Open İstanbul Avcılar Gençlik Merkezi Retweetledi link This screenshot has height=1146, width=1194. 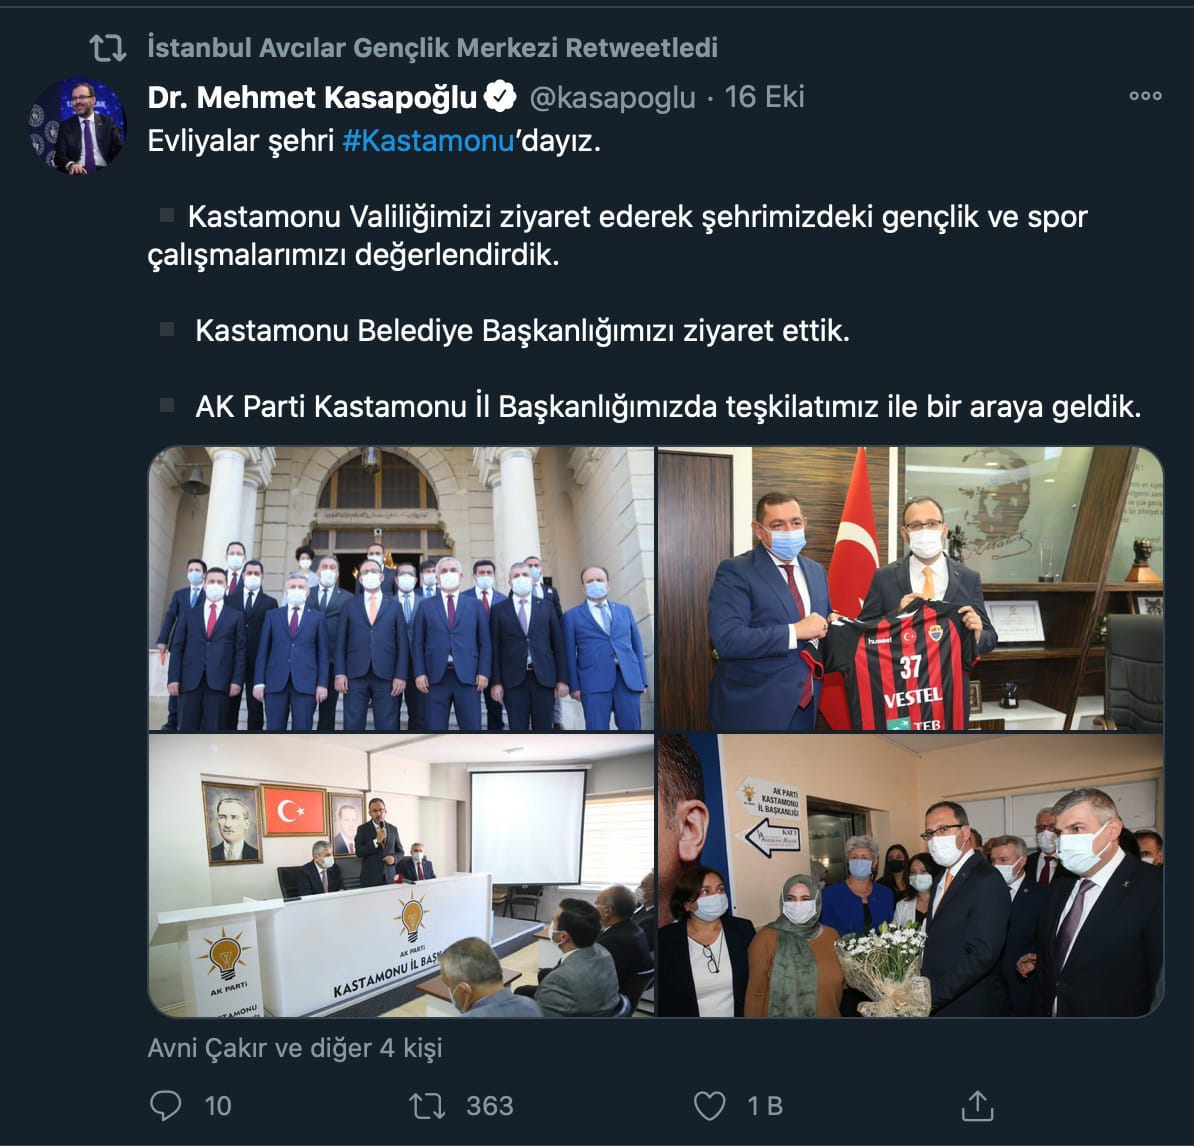[433, 48]
